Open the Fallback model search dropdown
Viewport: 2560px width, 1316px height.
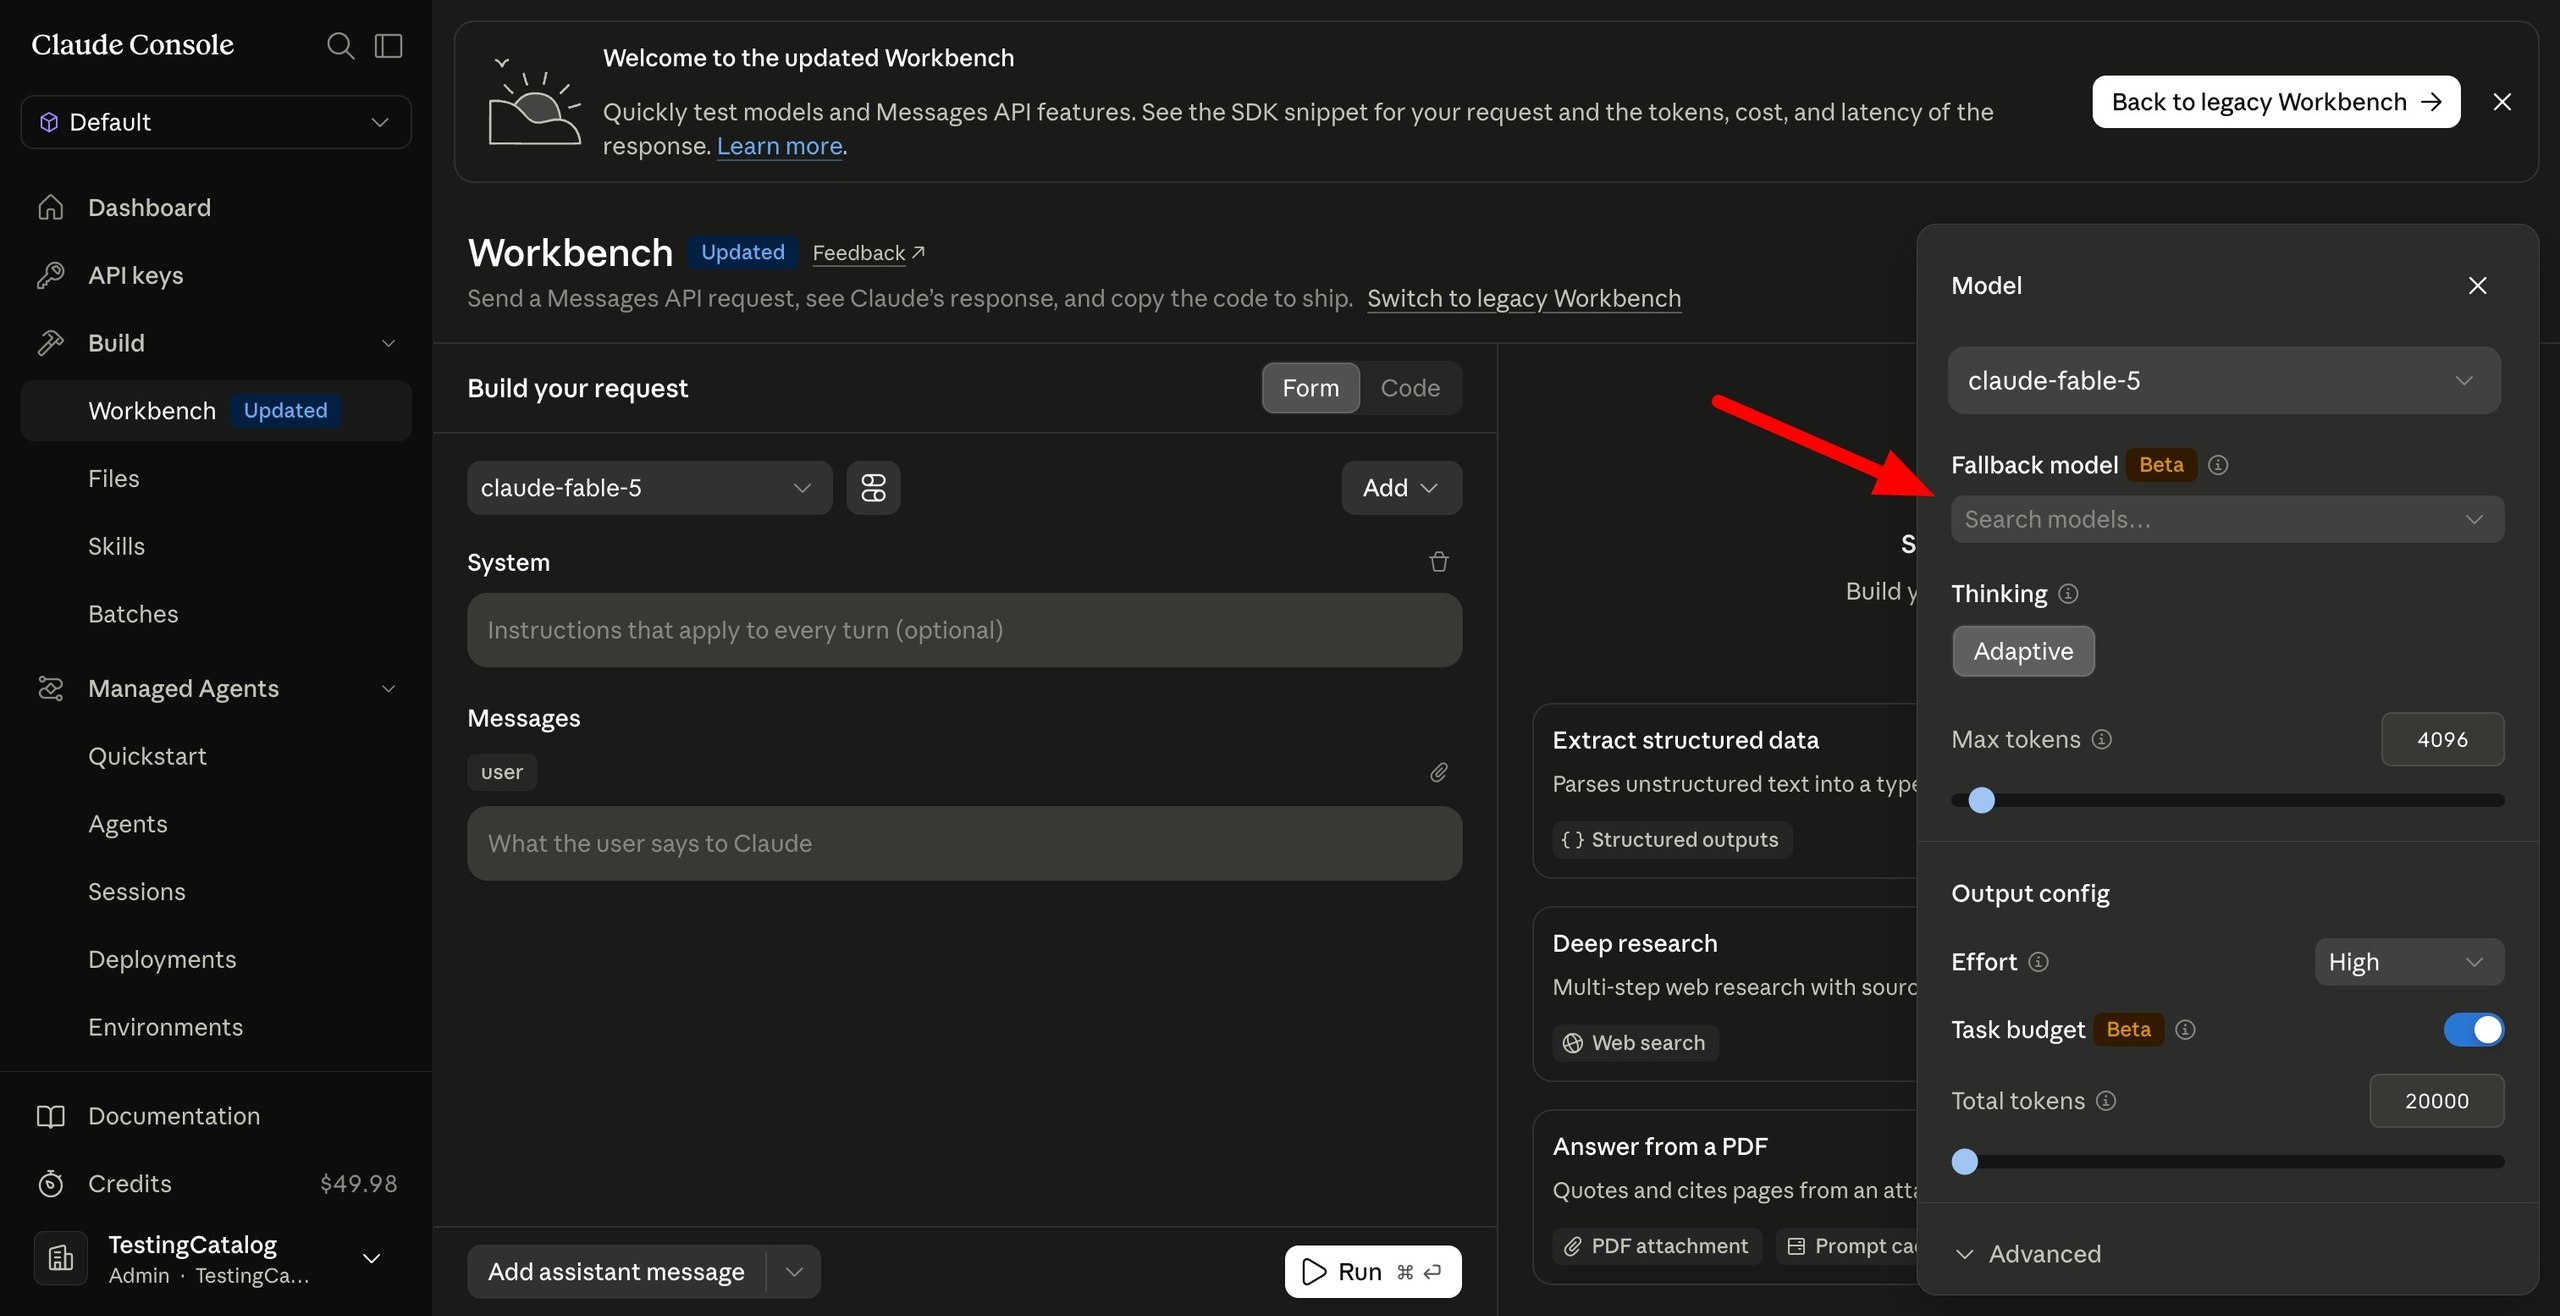tap(2227, 520)
